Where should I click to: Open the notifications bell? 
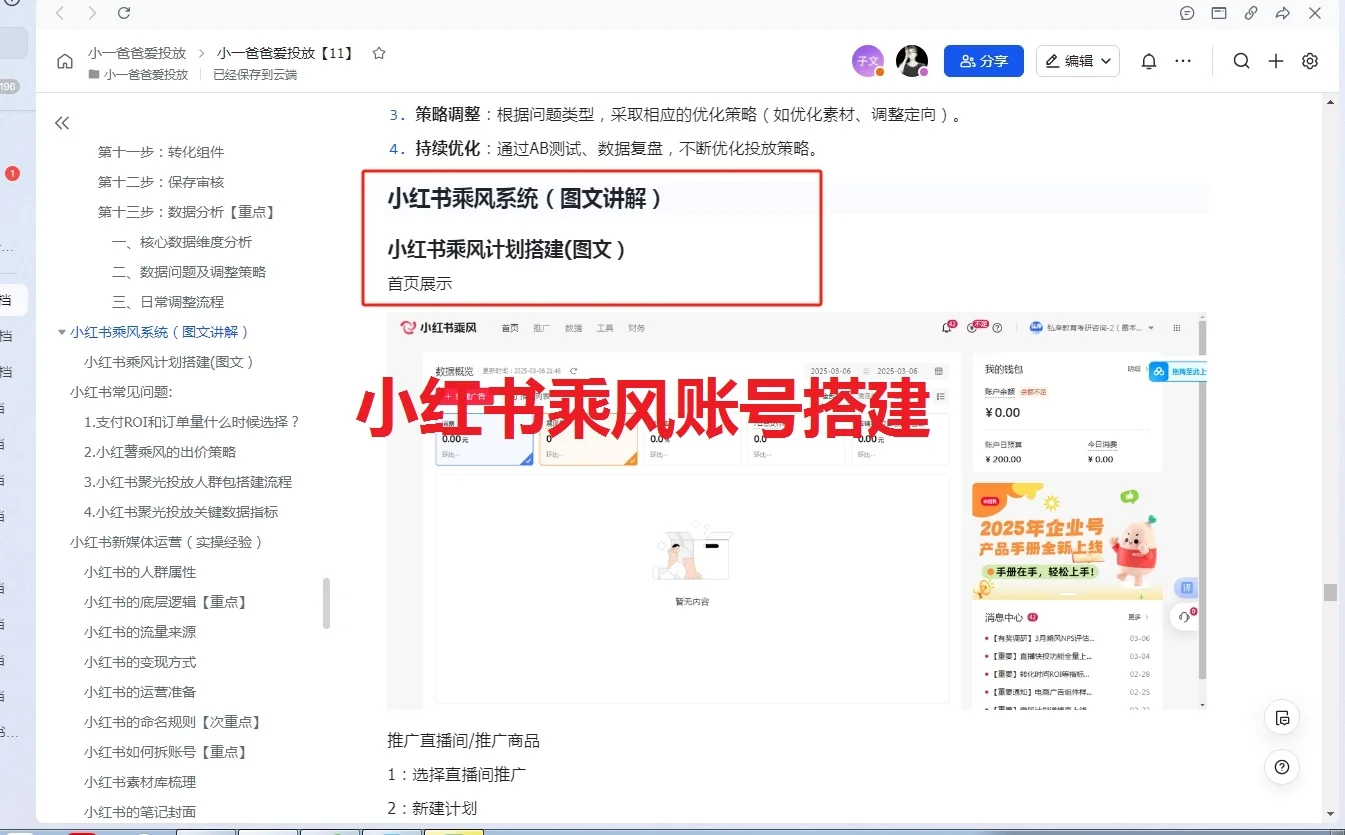[1149, 61]
